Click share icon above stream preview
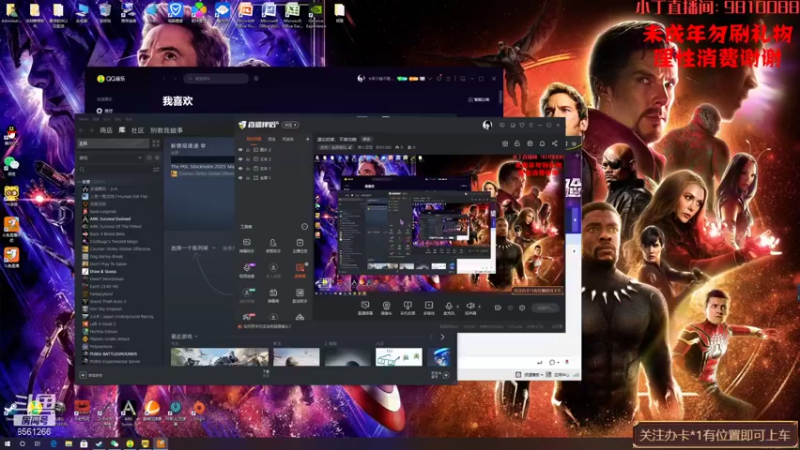Viewport: 800px width, 450px height. (x=555, y=144)
